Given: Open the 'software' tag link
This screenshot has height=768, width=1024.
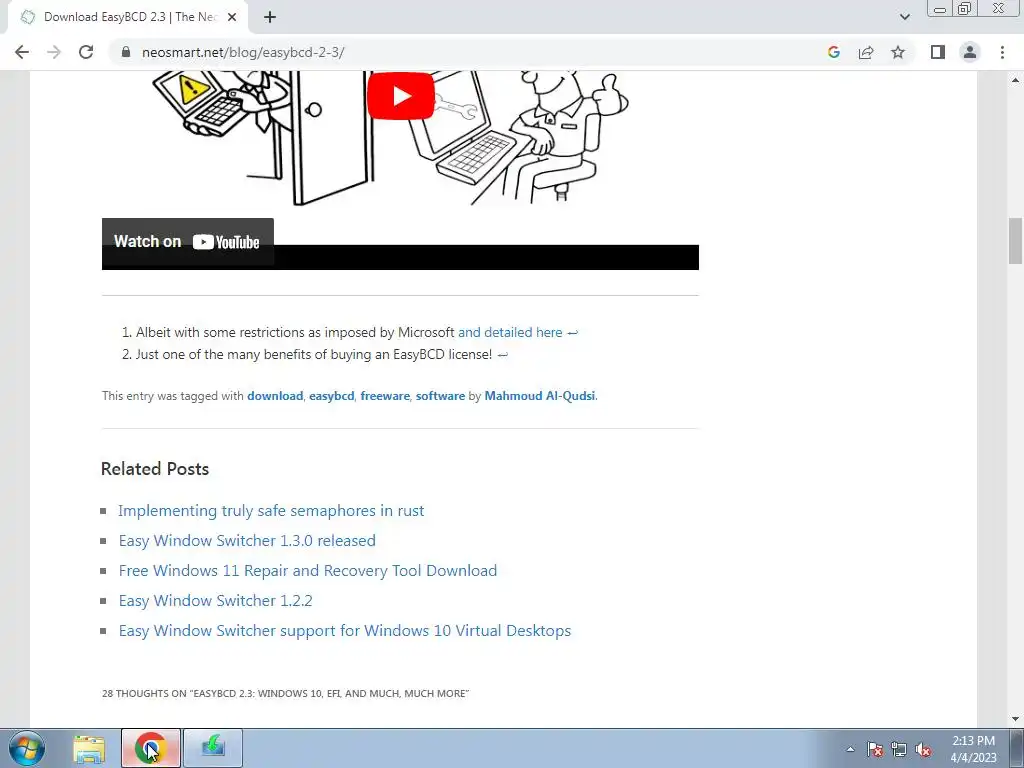Looking at the screenshot, I should (x=440, y=396).
